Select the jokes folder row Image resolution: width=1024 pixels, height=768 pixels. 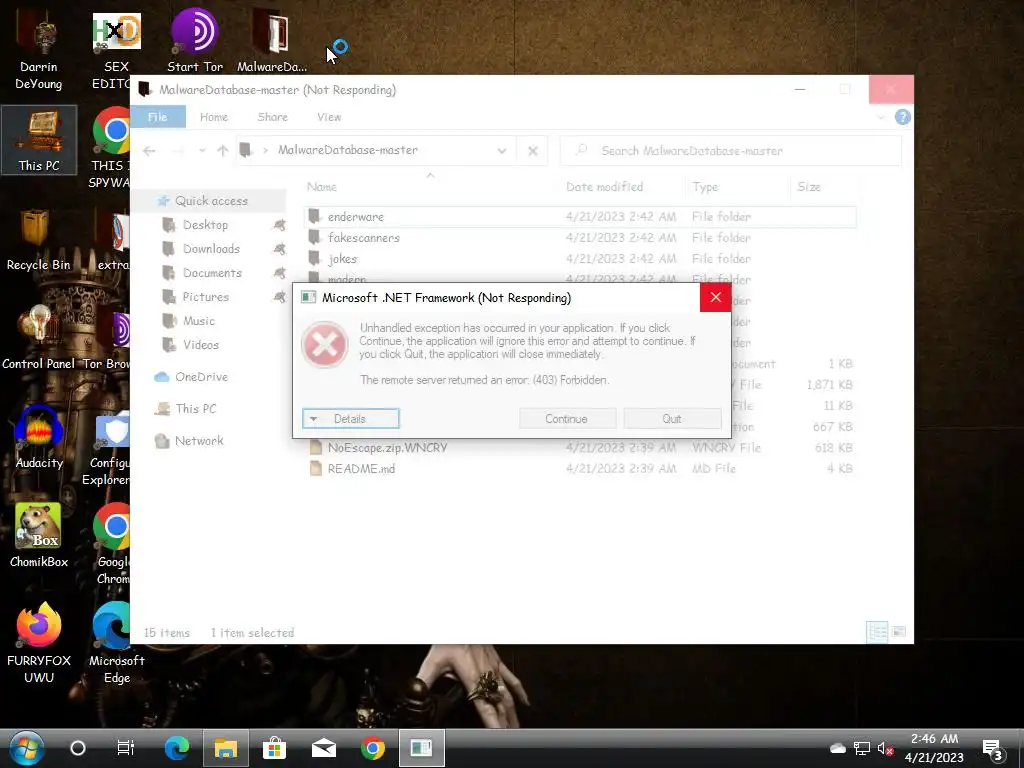(580, 259)
